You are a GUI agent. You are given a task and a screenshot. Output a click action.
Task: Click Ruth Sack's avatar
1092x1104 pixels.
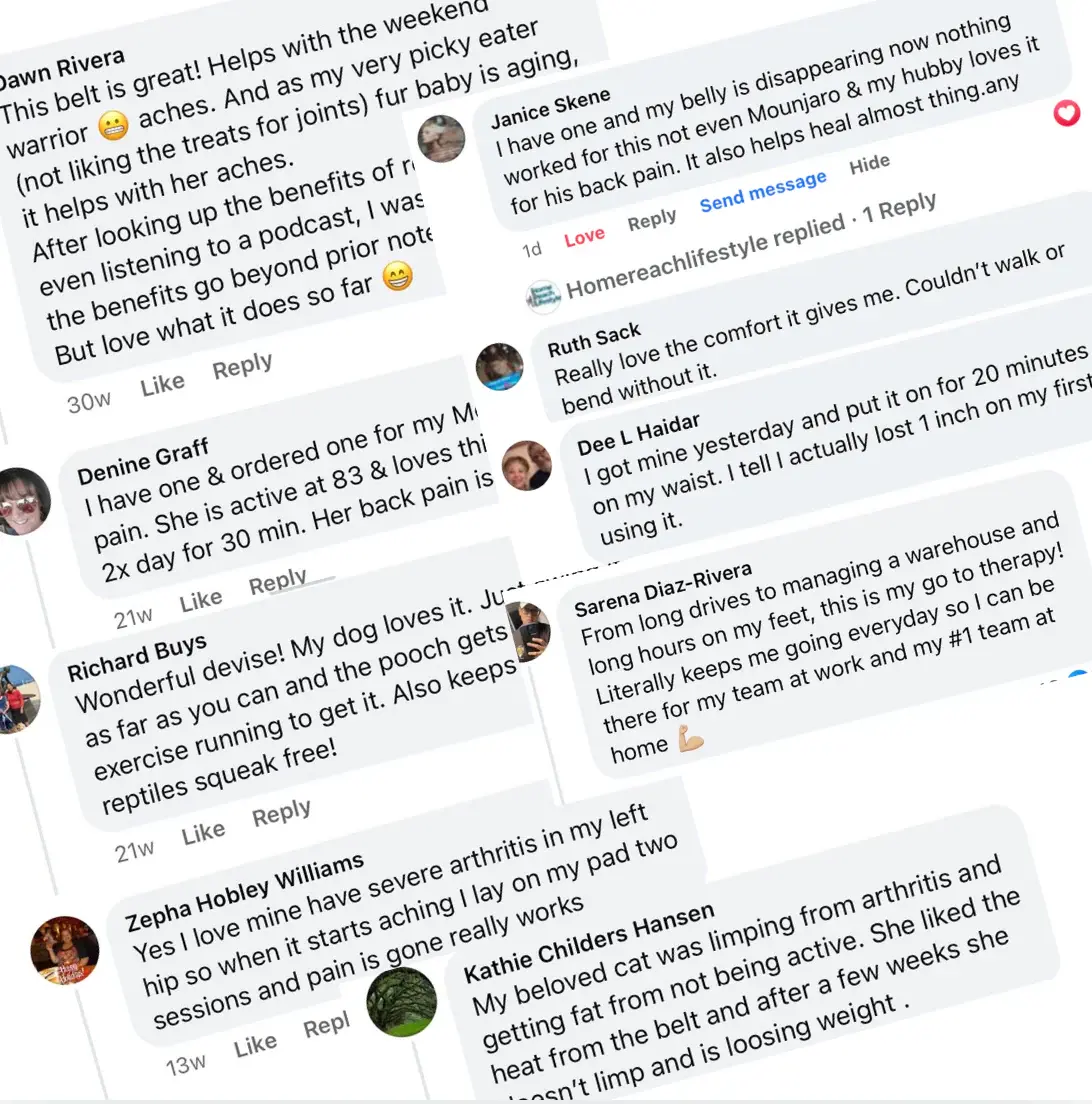(499, 367)
